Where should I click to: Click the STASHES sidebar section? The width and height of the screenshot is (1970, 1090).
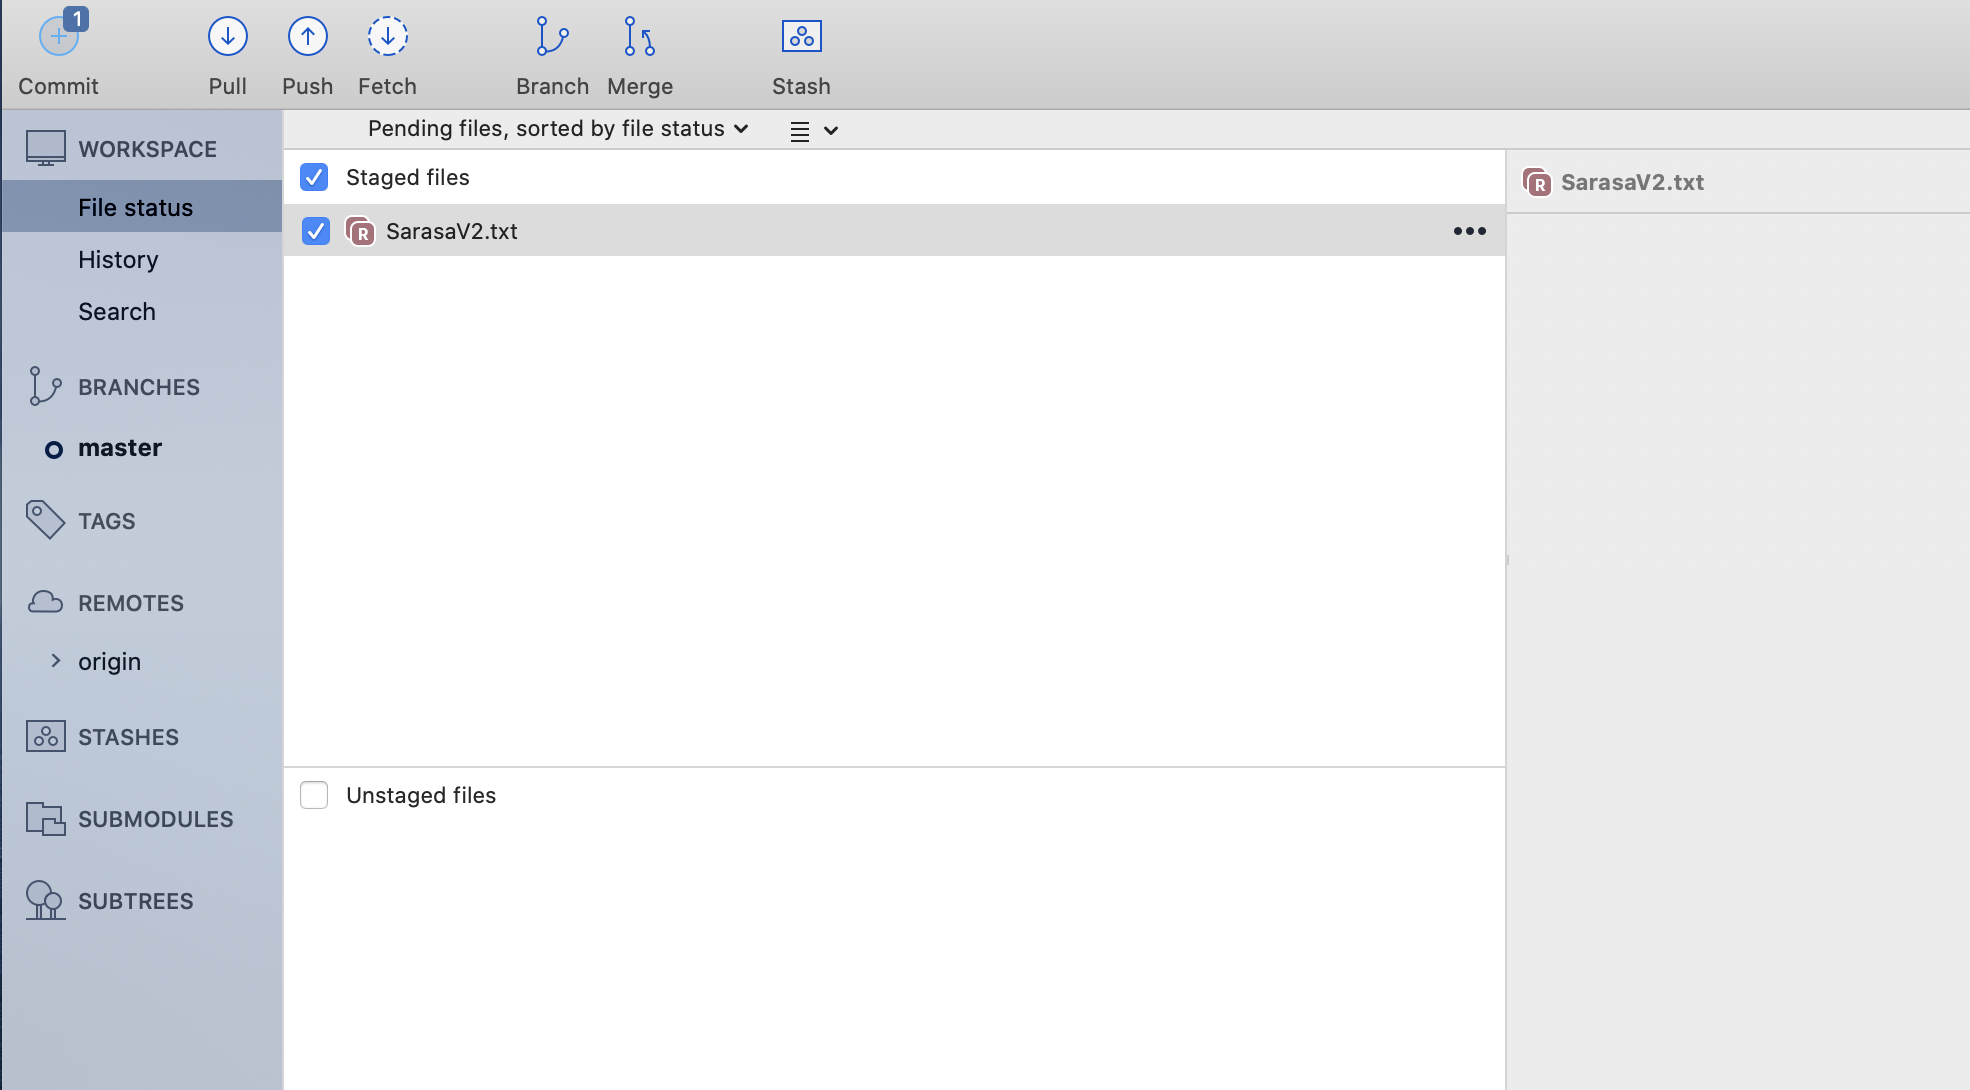[128, 737]
